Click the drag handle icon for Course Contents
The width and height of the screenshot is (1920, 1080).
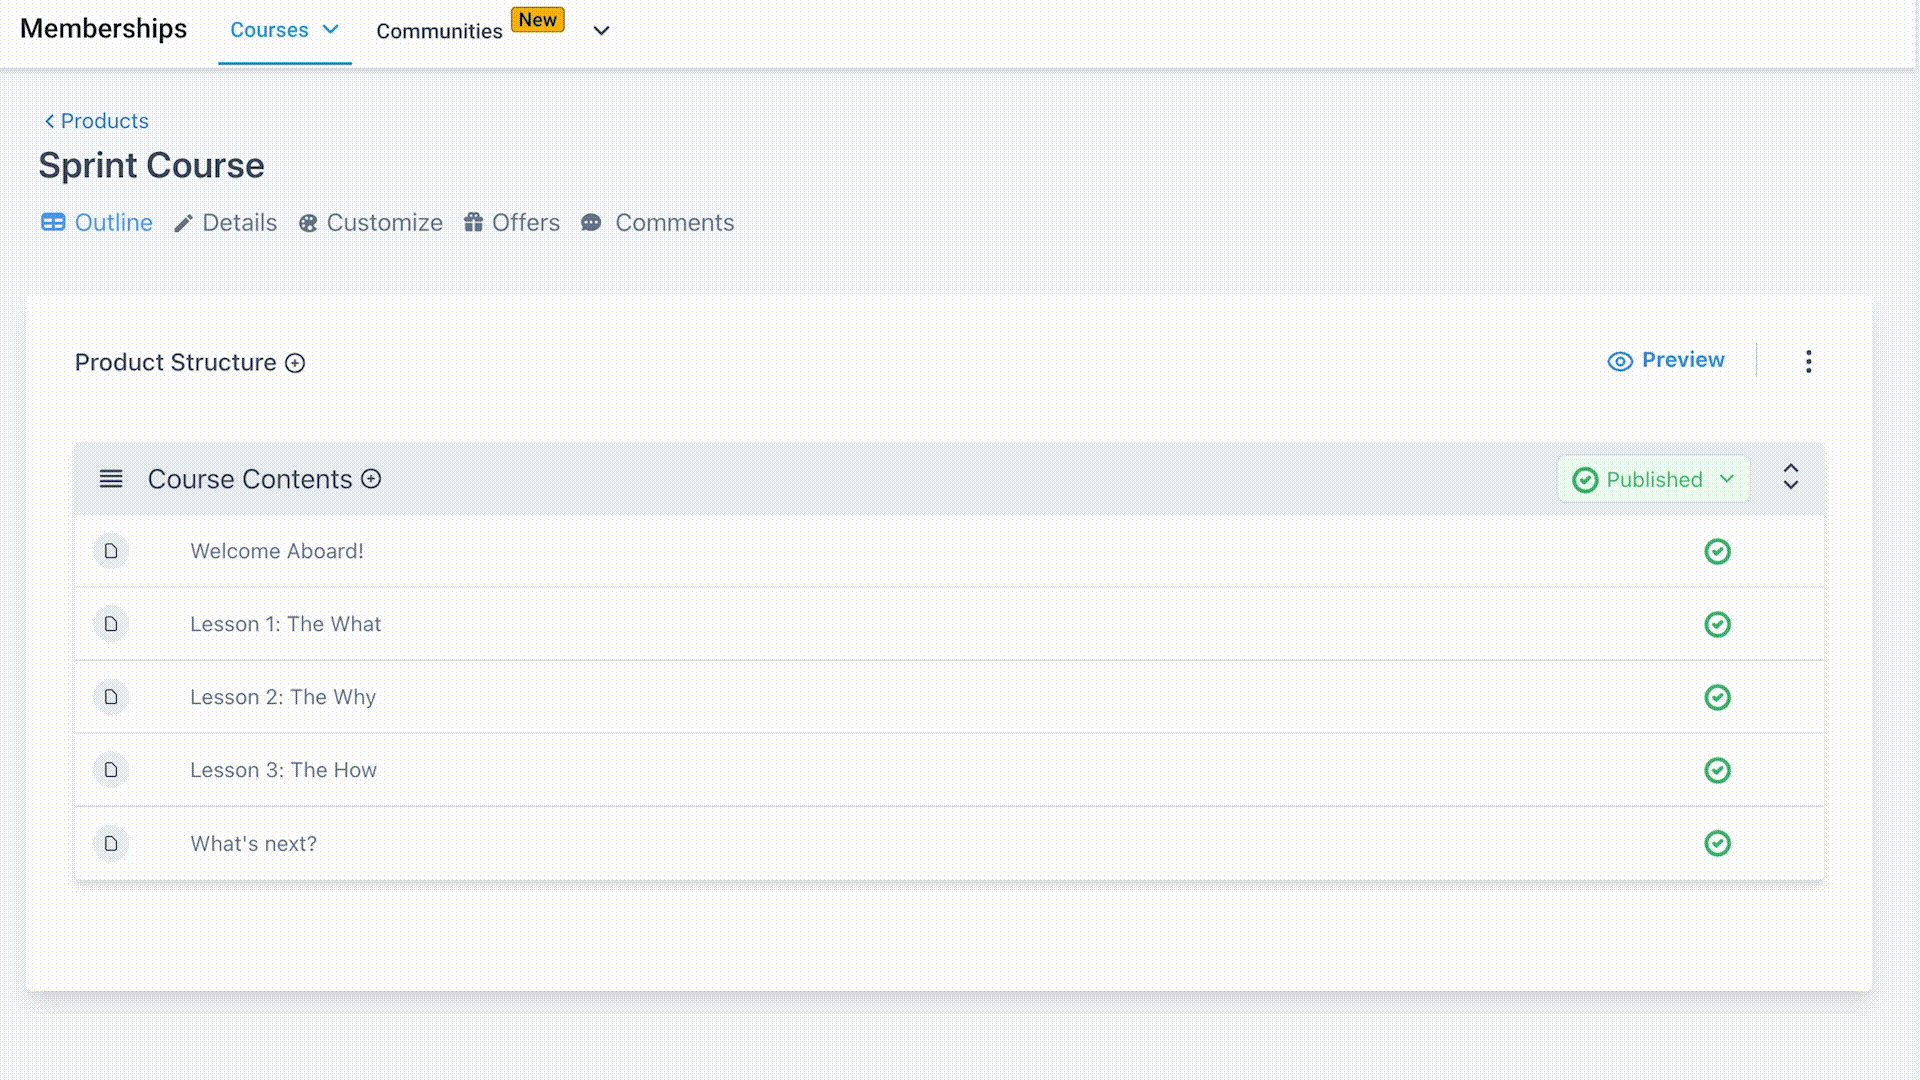111,479
